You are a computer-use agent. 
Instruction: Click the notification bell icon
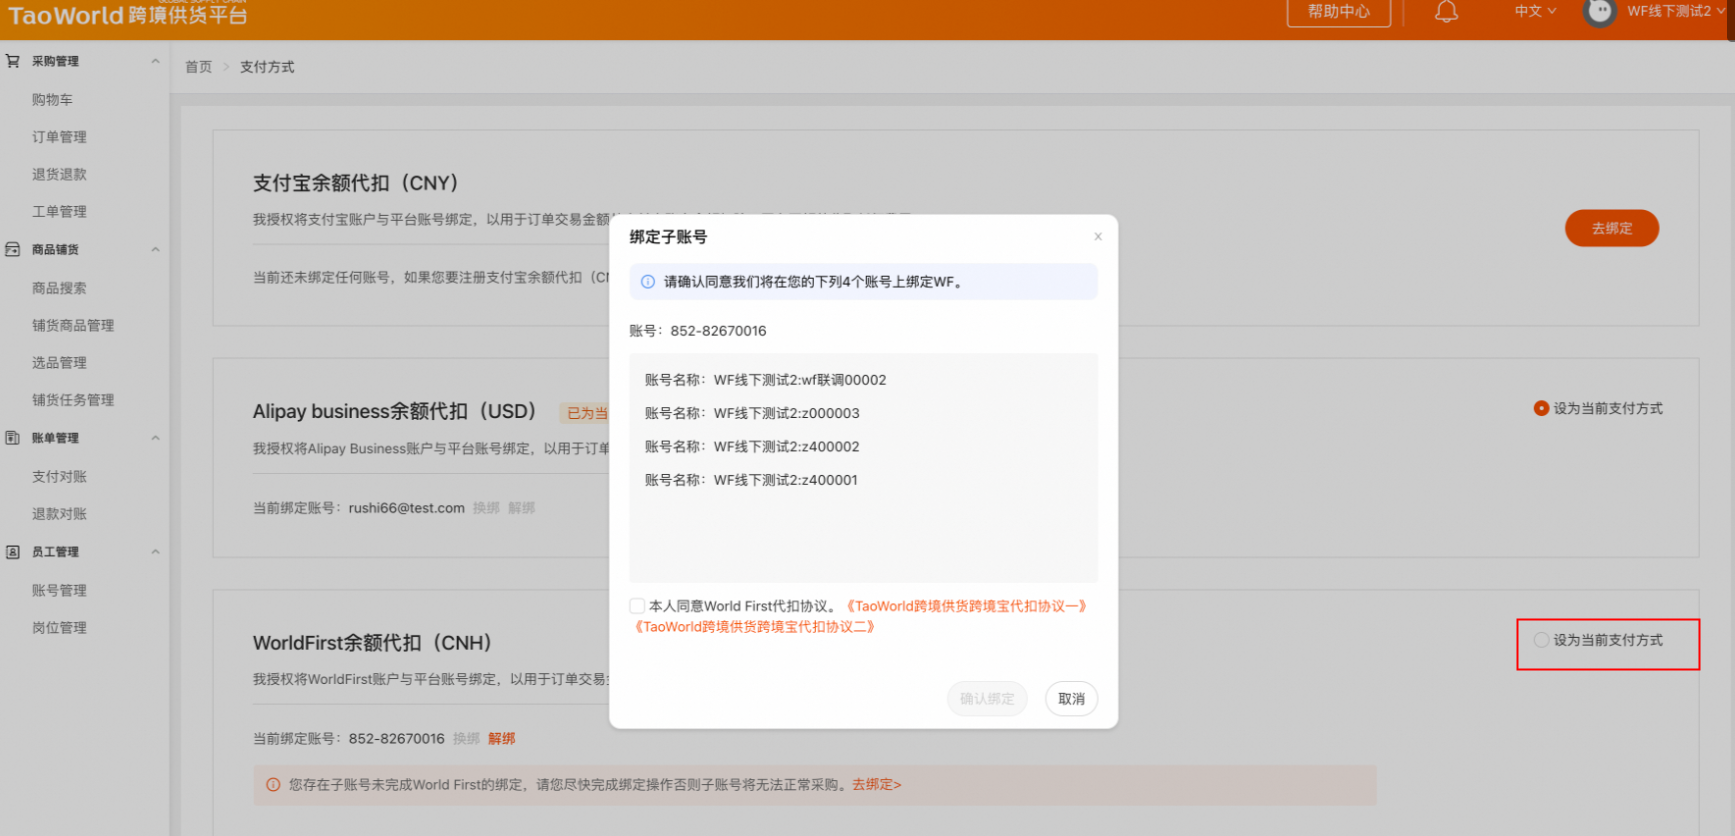tap(1446, 12)
